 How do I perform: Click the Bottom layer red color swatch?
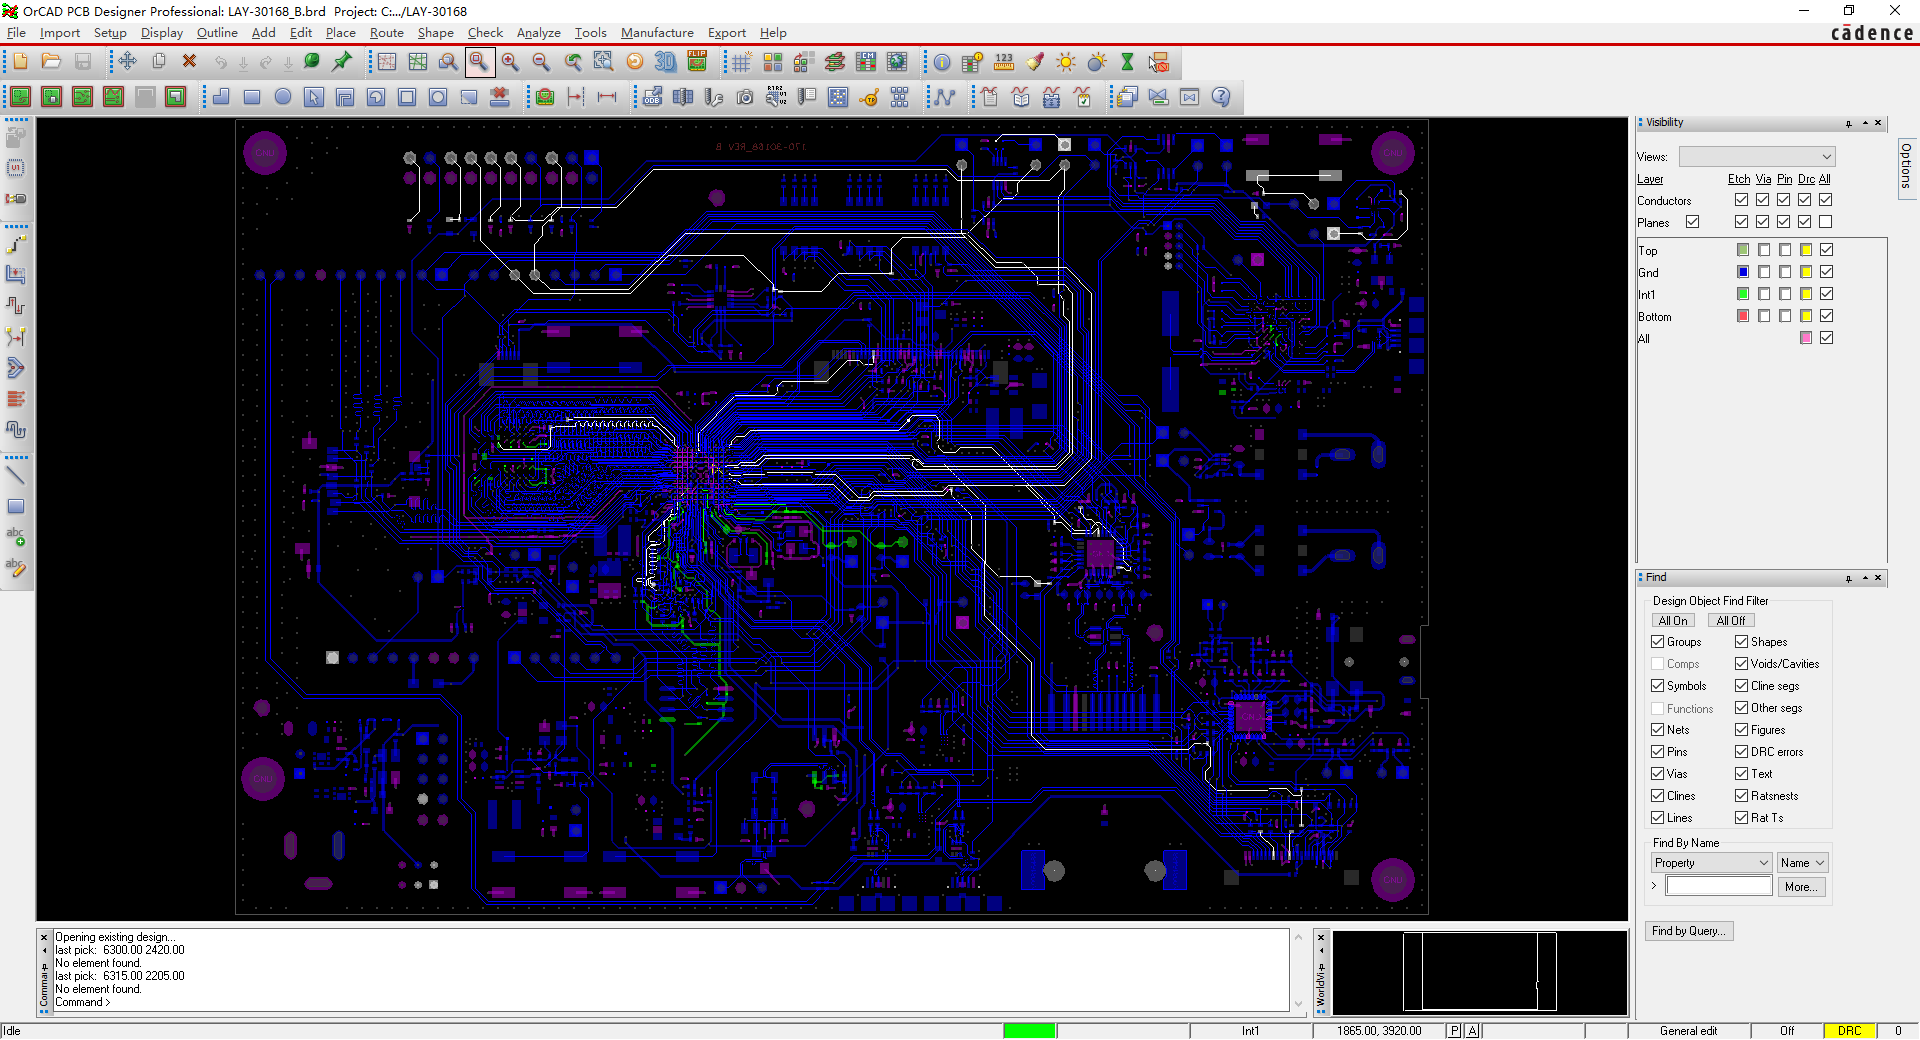[x=1743, y=316]
